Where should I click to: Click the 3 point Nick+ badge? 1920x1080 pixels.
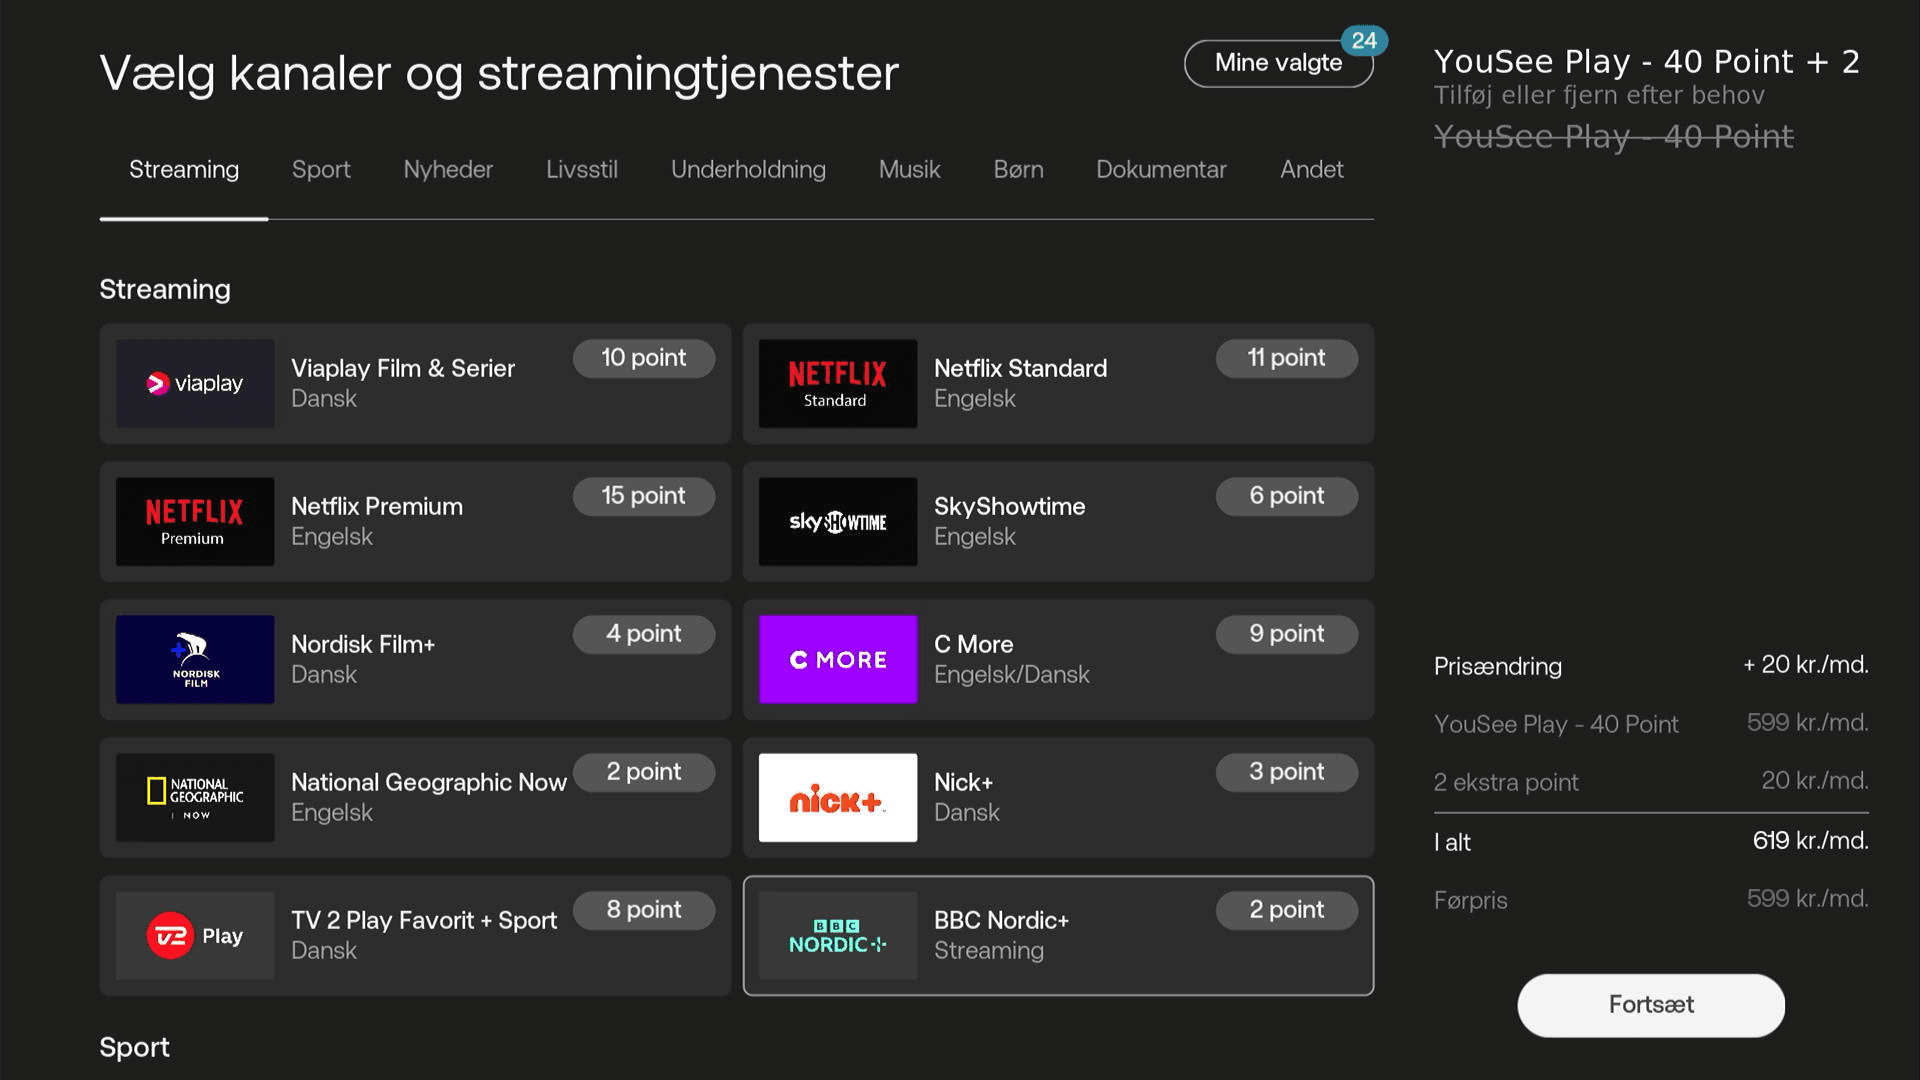(x=1287, y=772)
